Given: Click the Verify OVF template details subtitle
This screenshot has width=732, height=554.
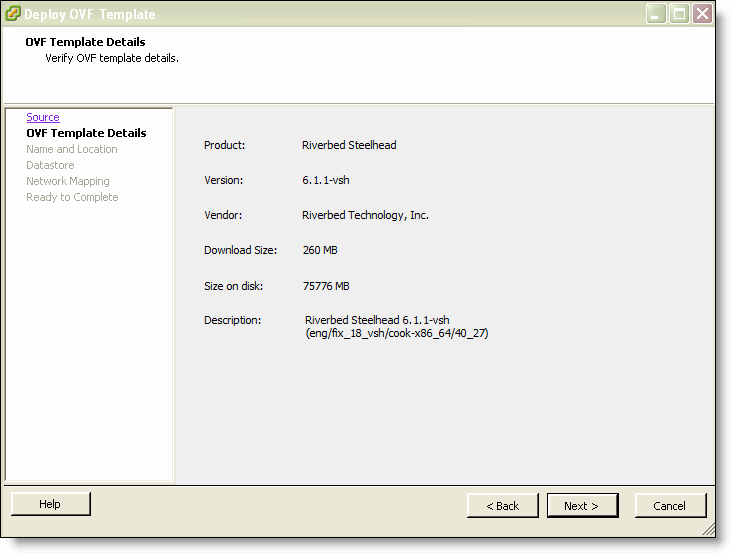Looking at the screenshot, I should [112, 58].
